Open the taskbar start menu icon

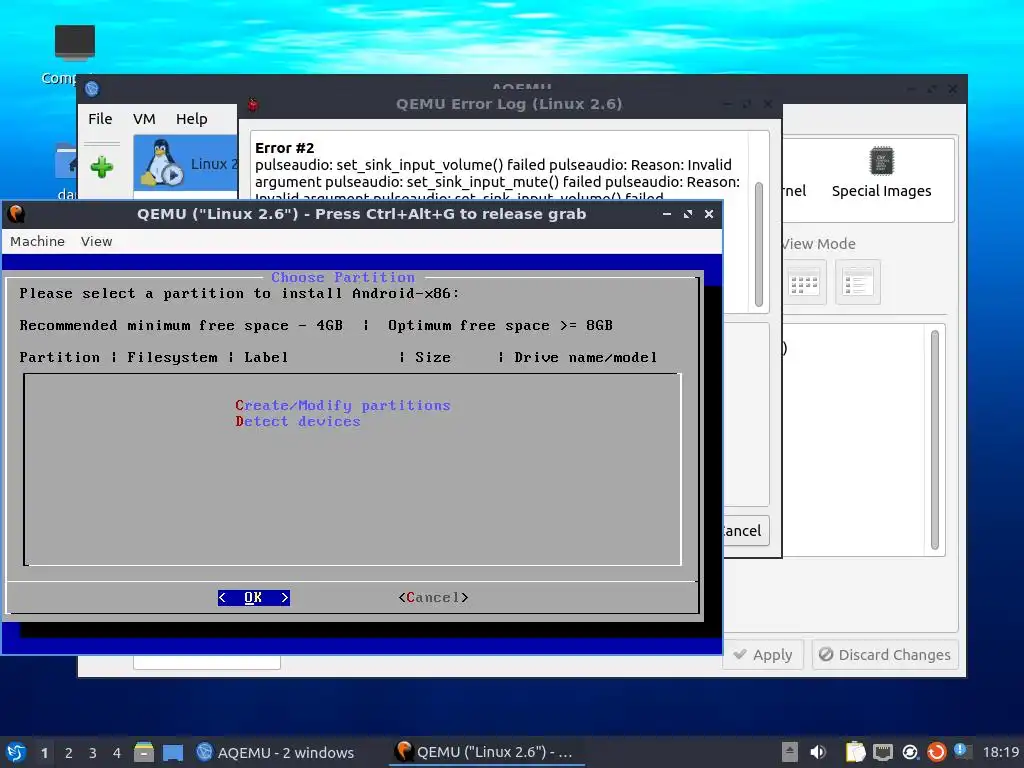coord(16,752)
